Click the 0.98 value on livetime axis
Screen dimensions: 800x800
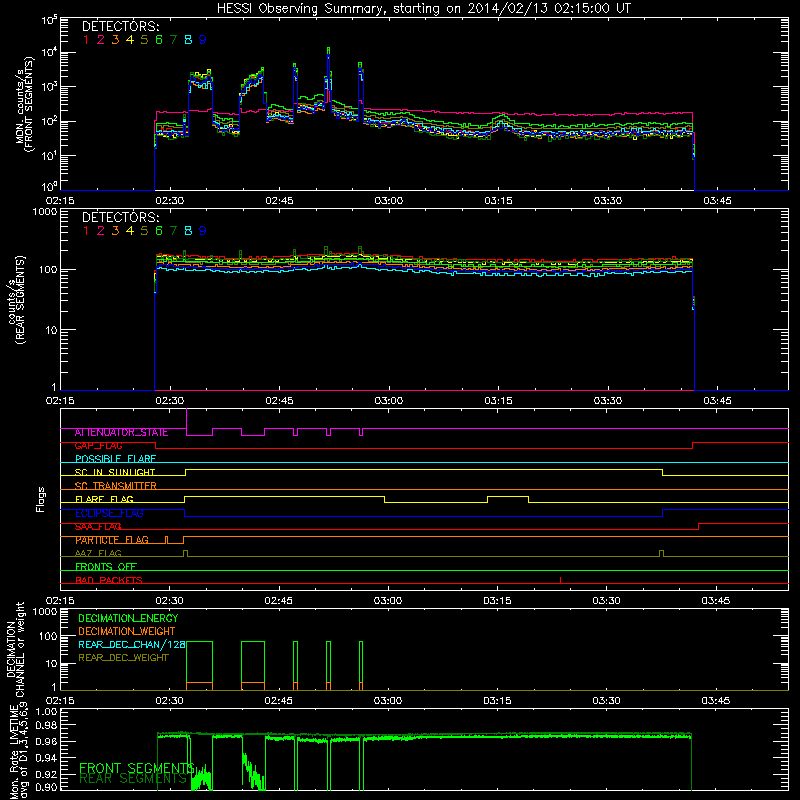(46, 725)
